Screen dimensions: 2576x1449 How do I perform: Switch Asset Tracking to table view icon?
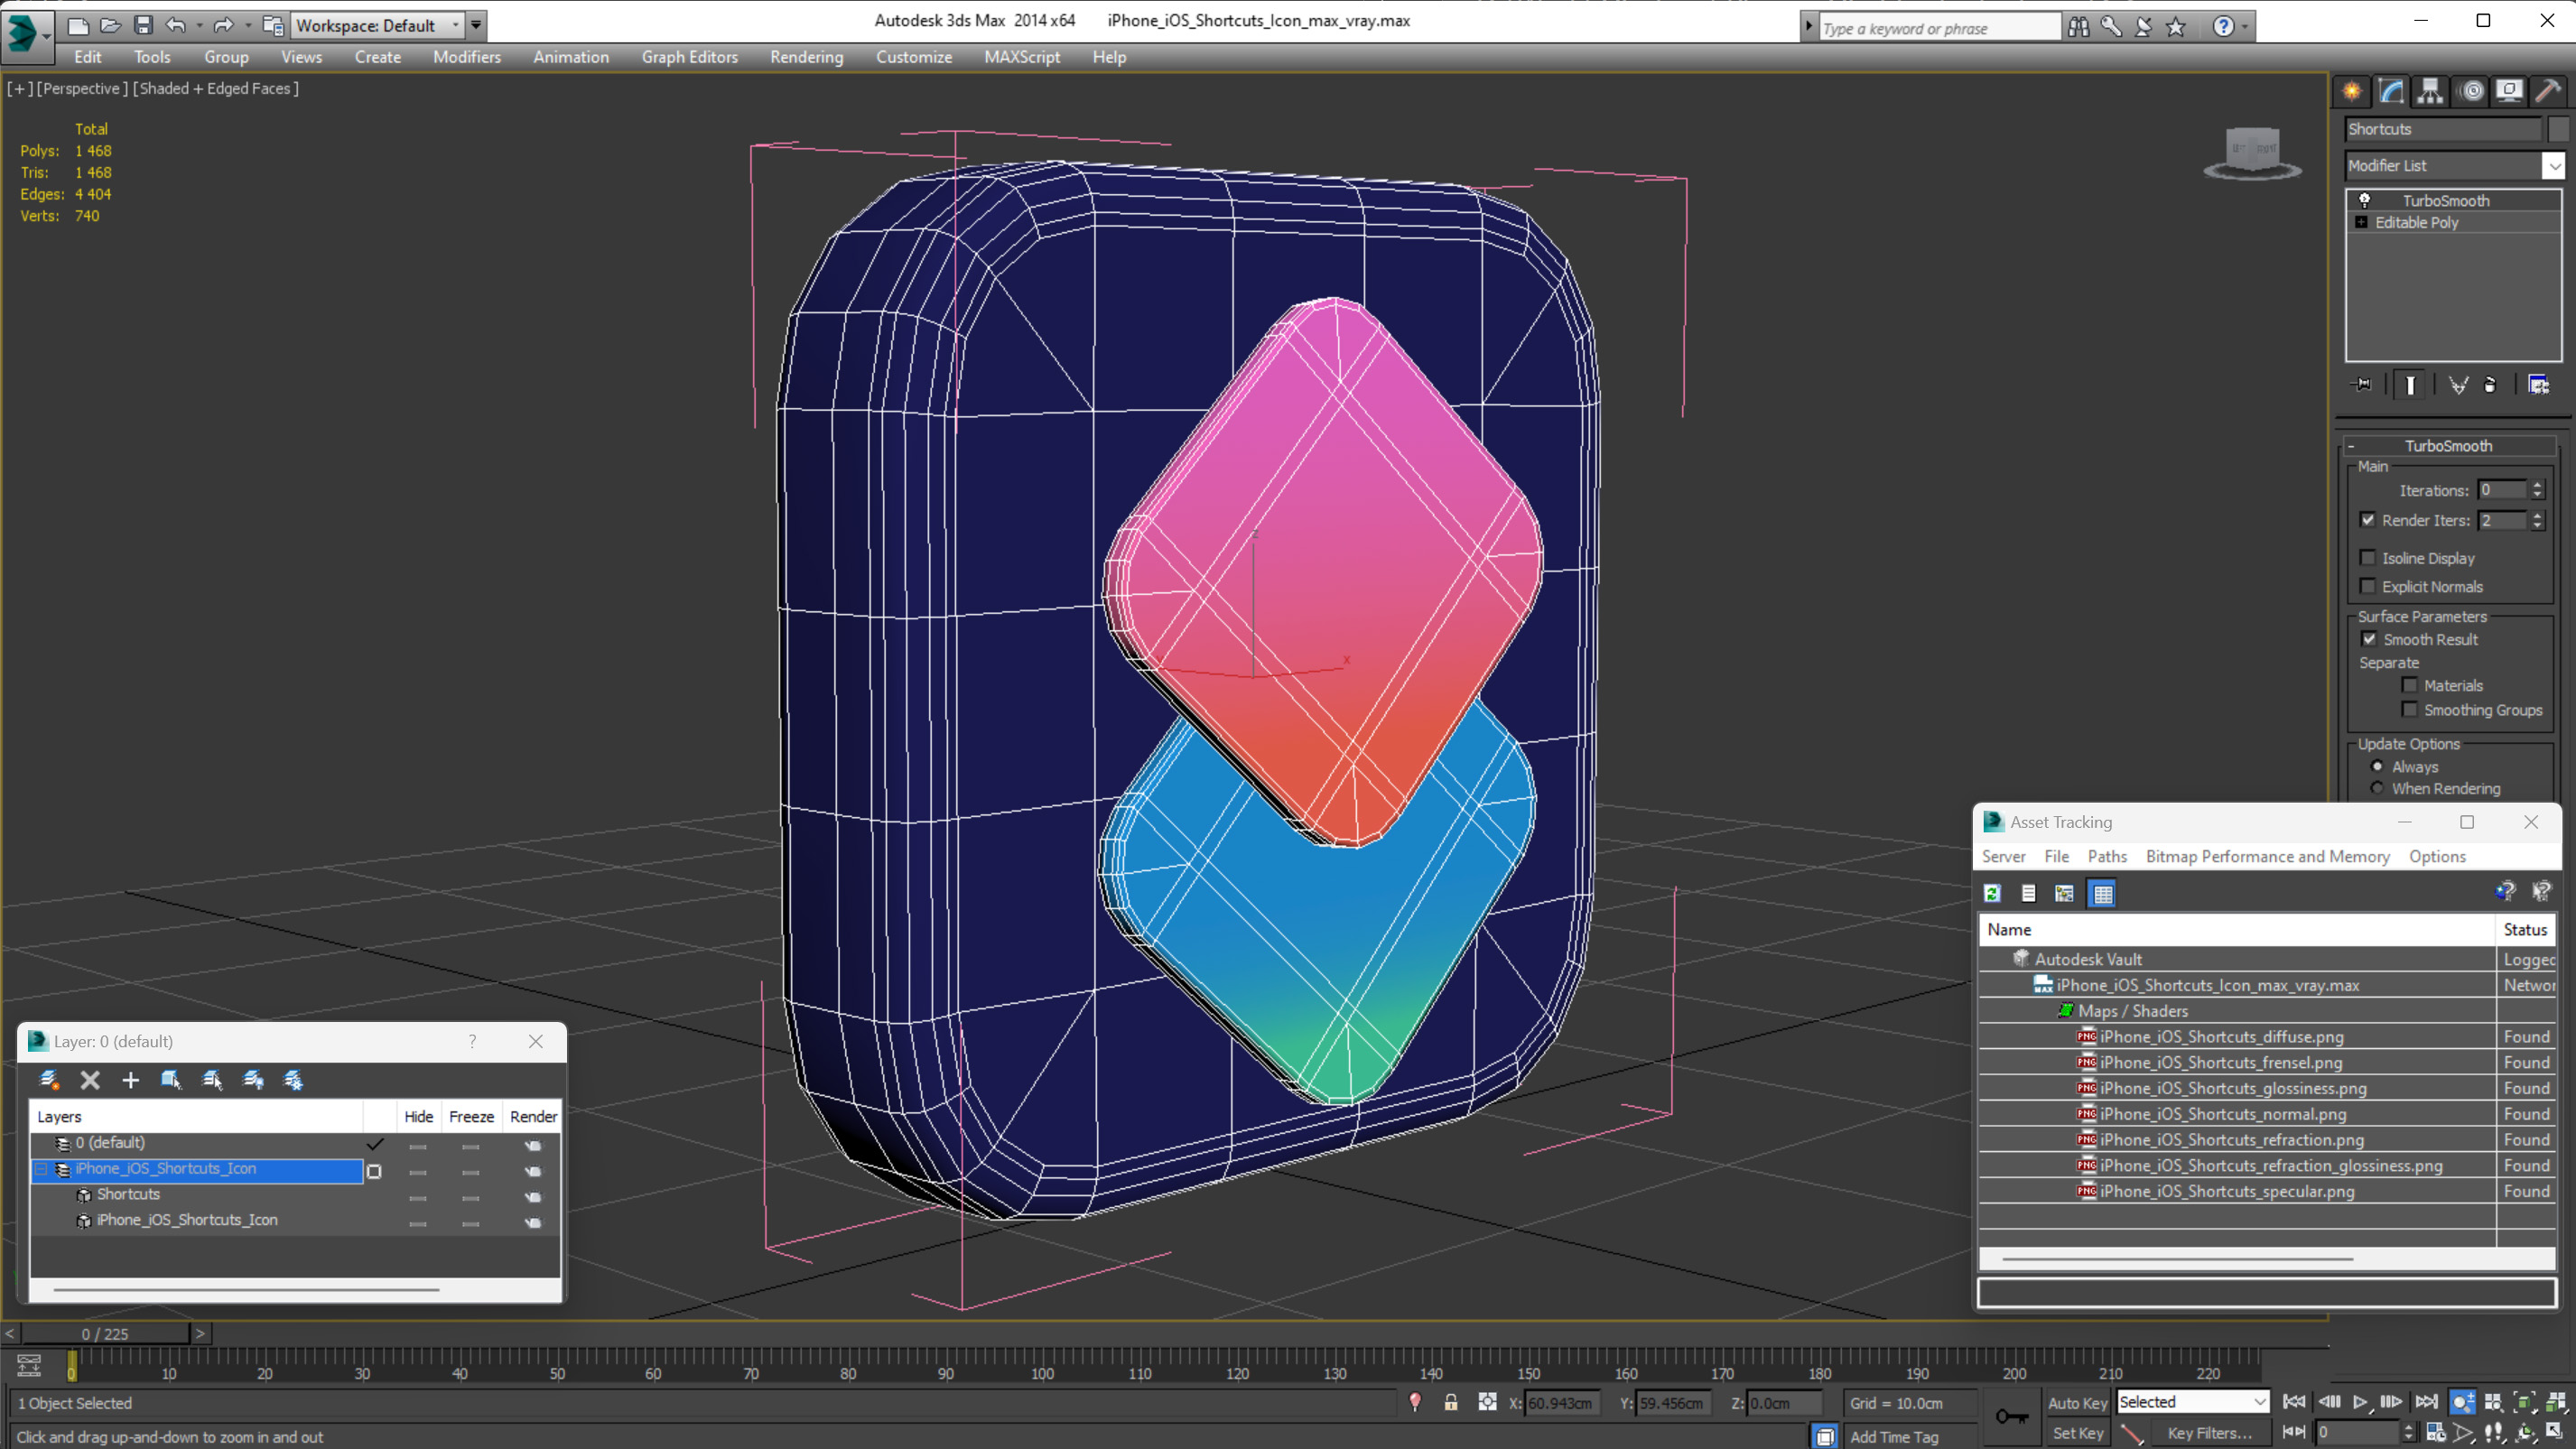pyautogui.click(x=2103, y=894)
